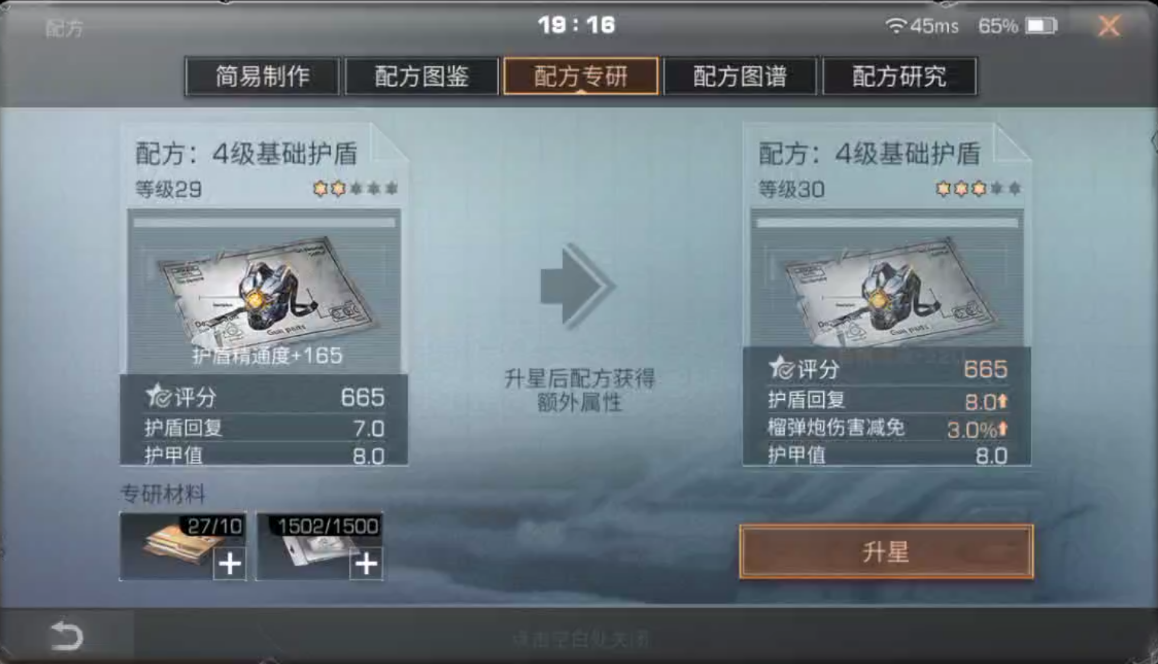Screen dimensions: 1158x664
Task: Click the 1502/1500 silver material icon
Action: click(x=319, y=547)
